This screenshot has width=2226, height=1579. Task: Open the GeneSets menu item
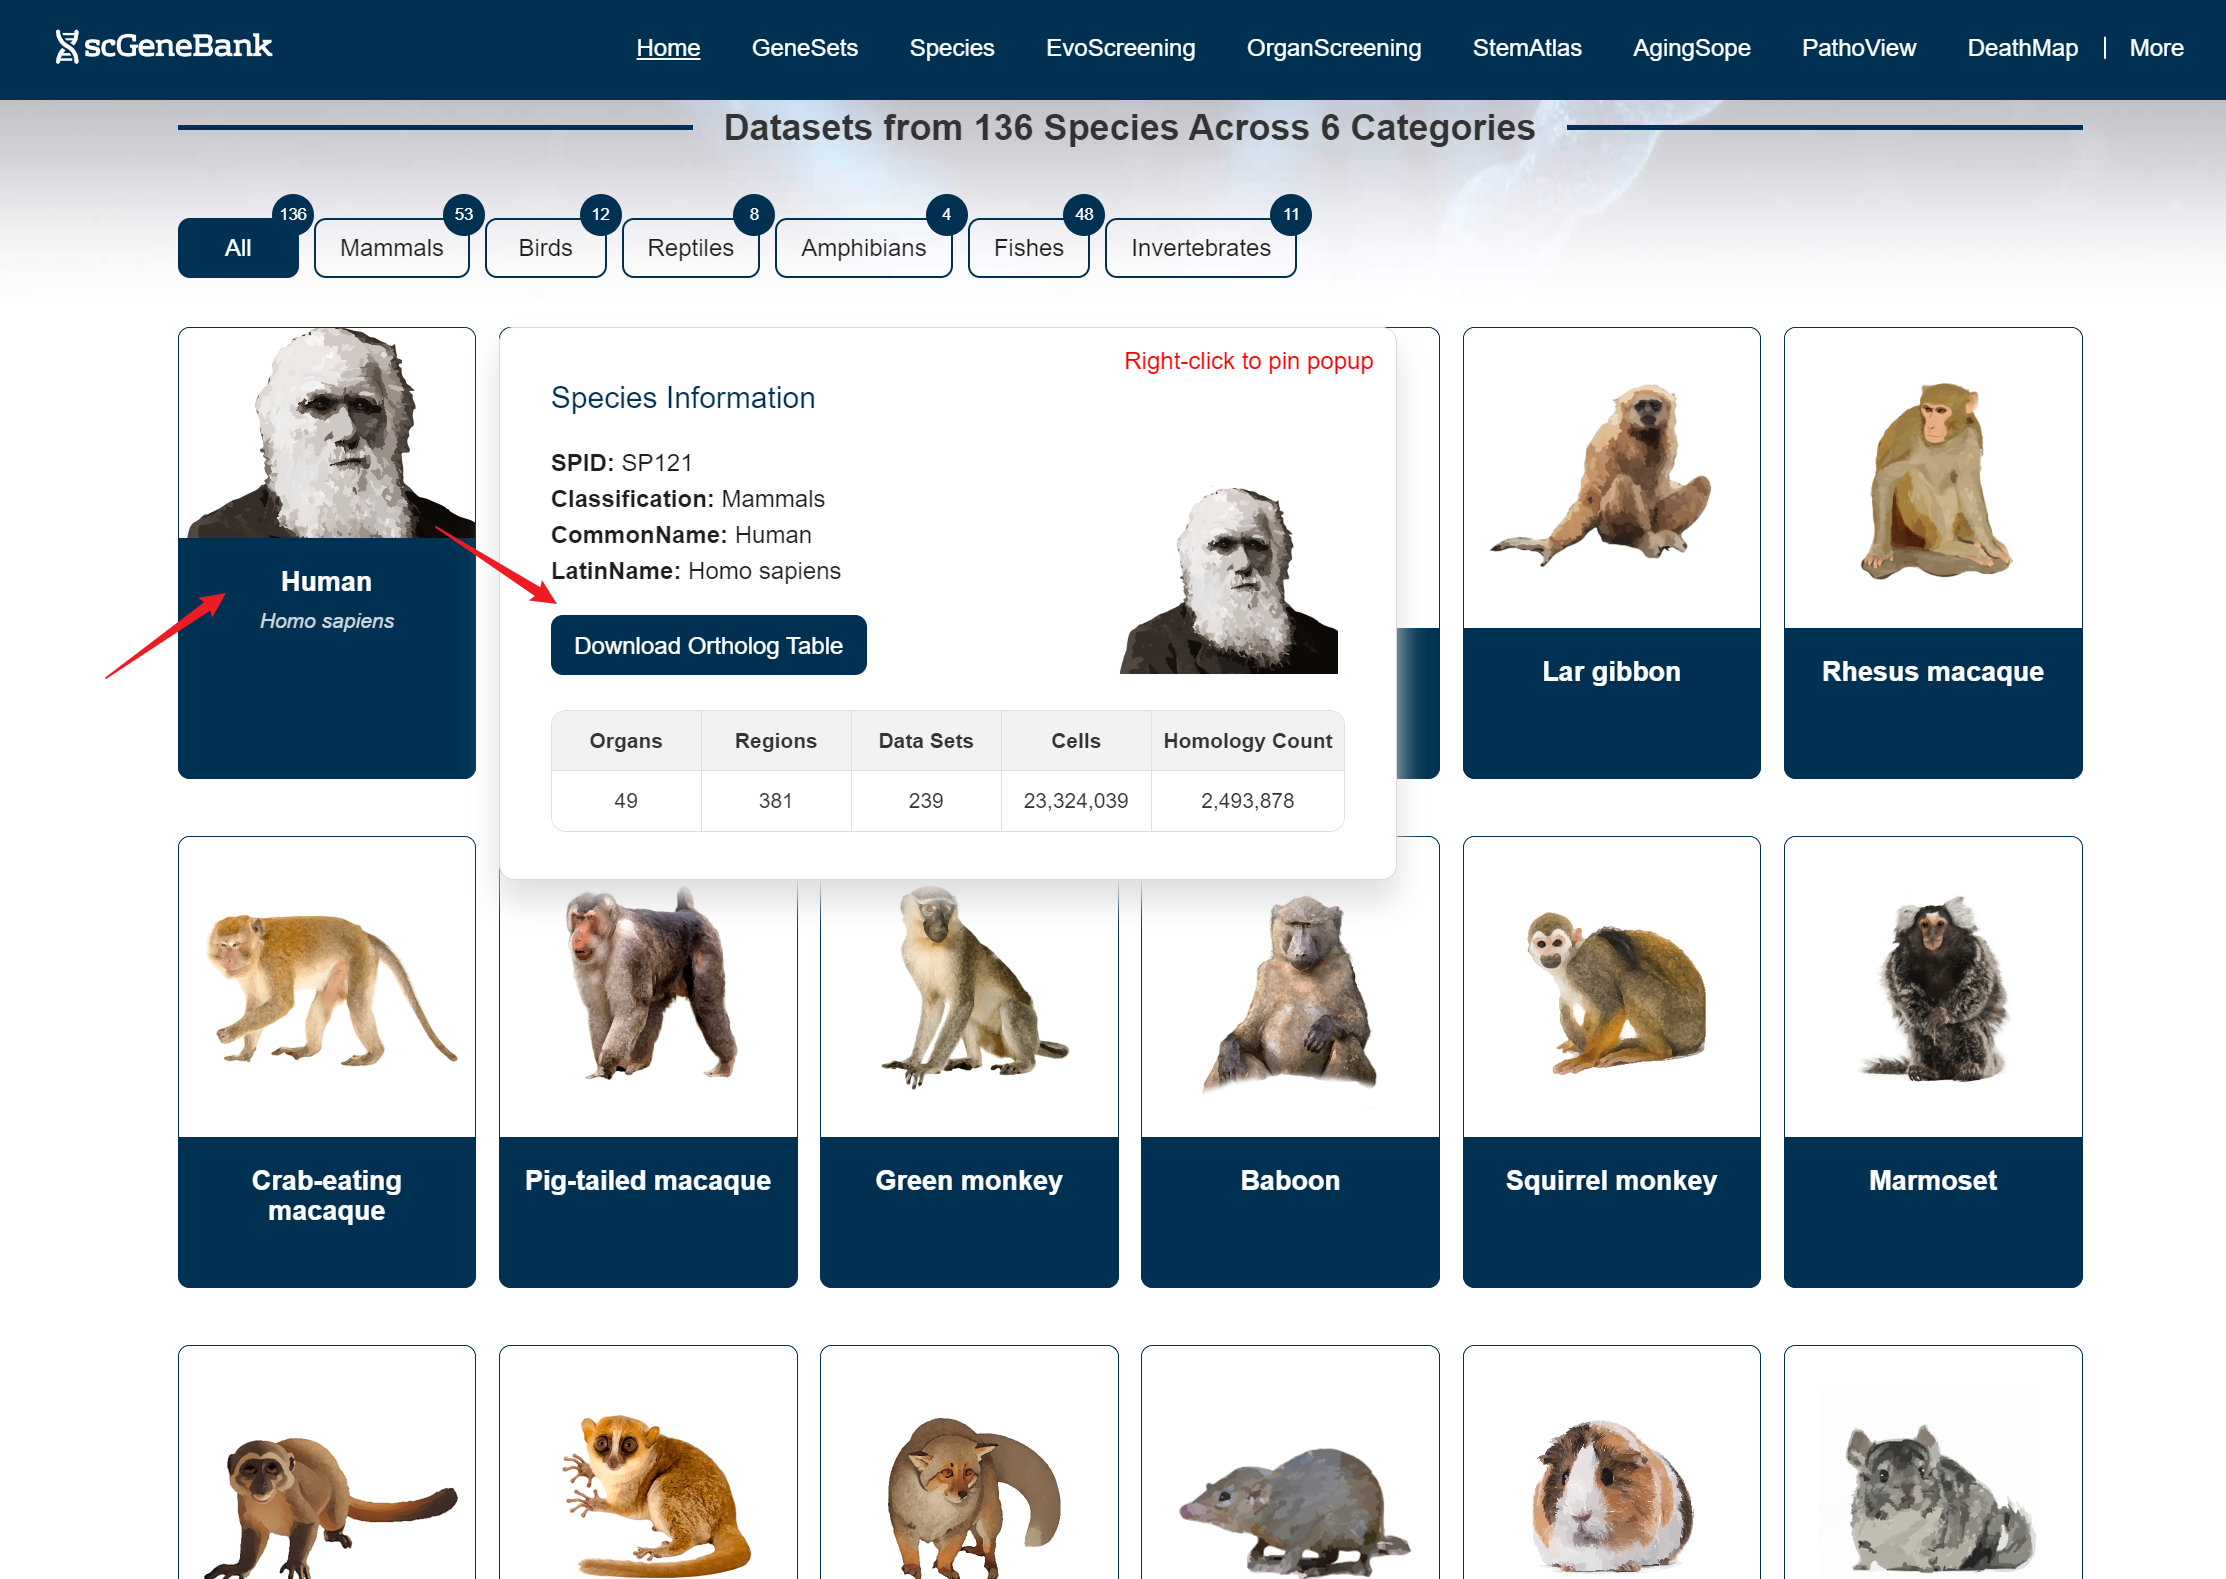pos(804,48)
